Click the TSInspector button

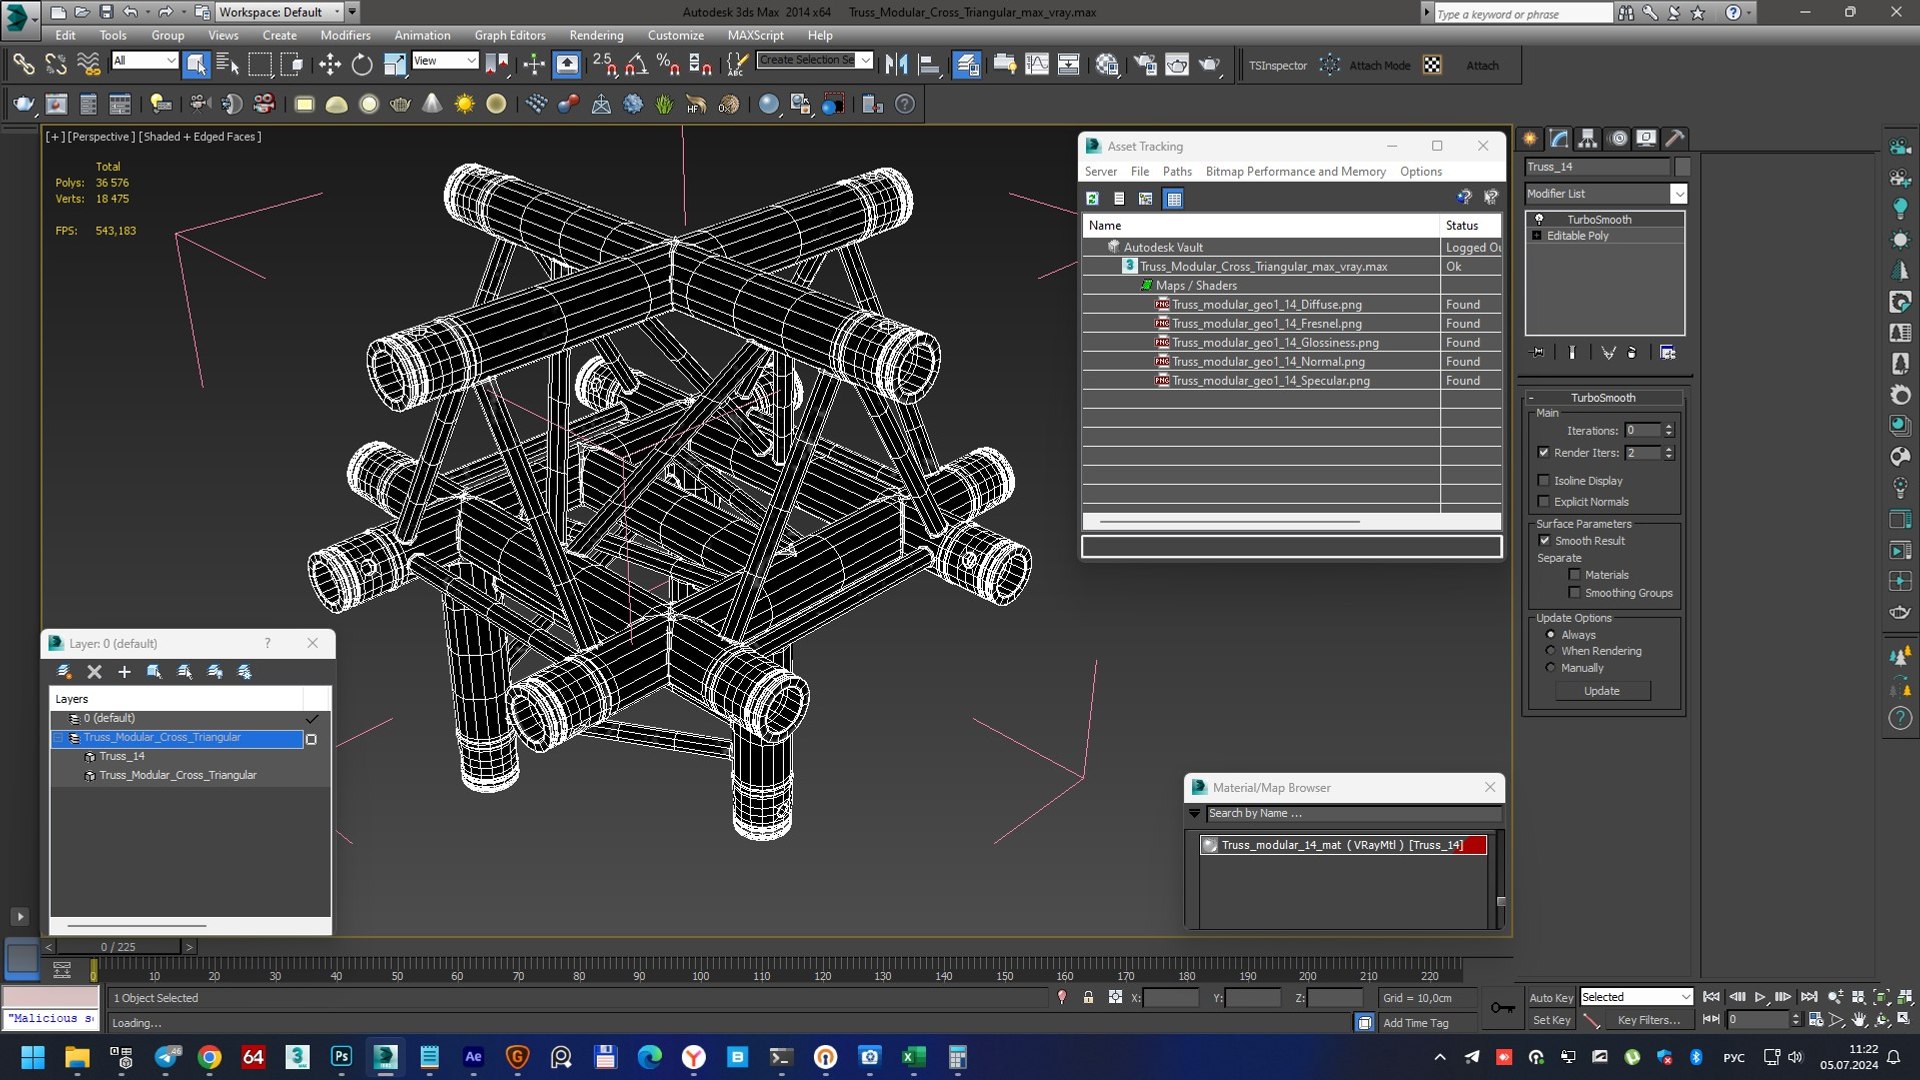click(x=1277, y=66)
